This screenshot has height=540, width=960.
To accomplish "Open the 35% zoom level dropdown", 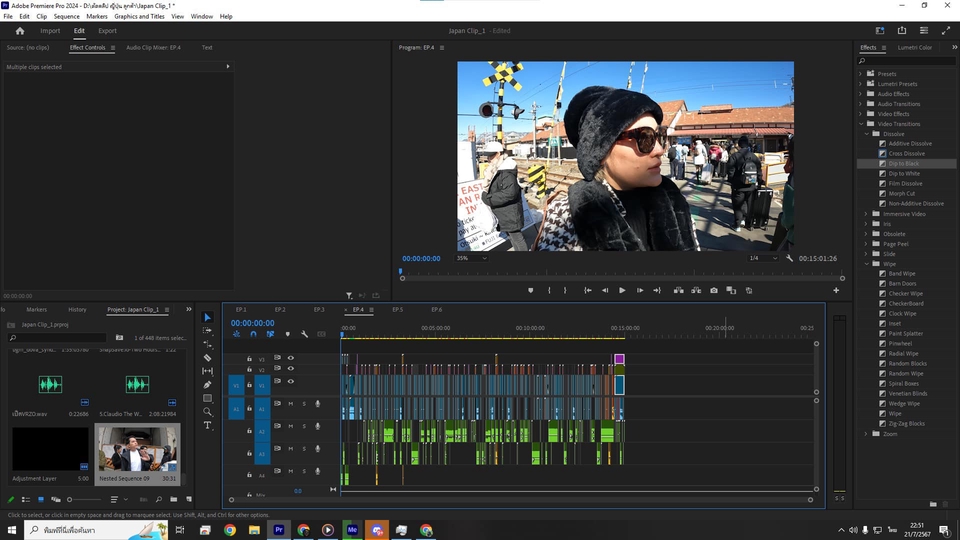I will (x=471, y=258).
